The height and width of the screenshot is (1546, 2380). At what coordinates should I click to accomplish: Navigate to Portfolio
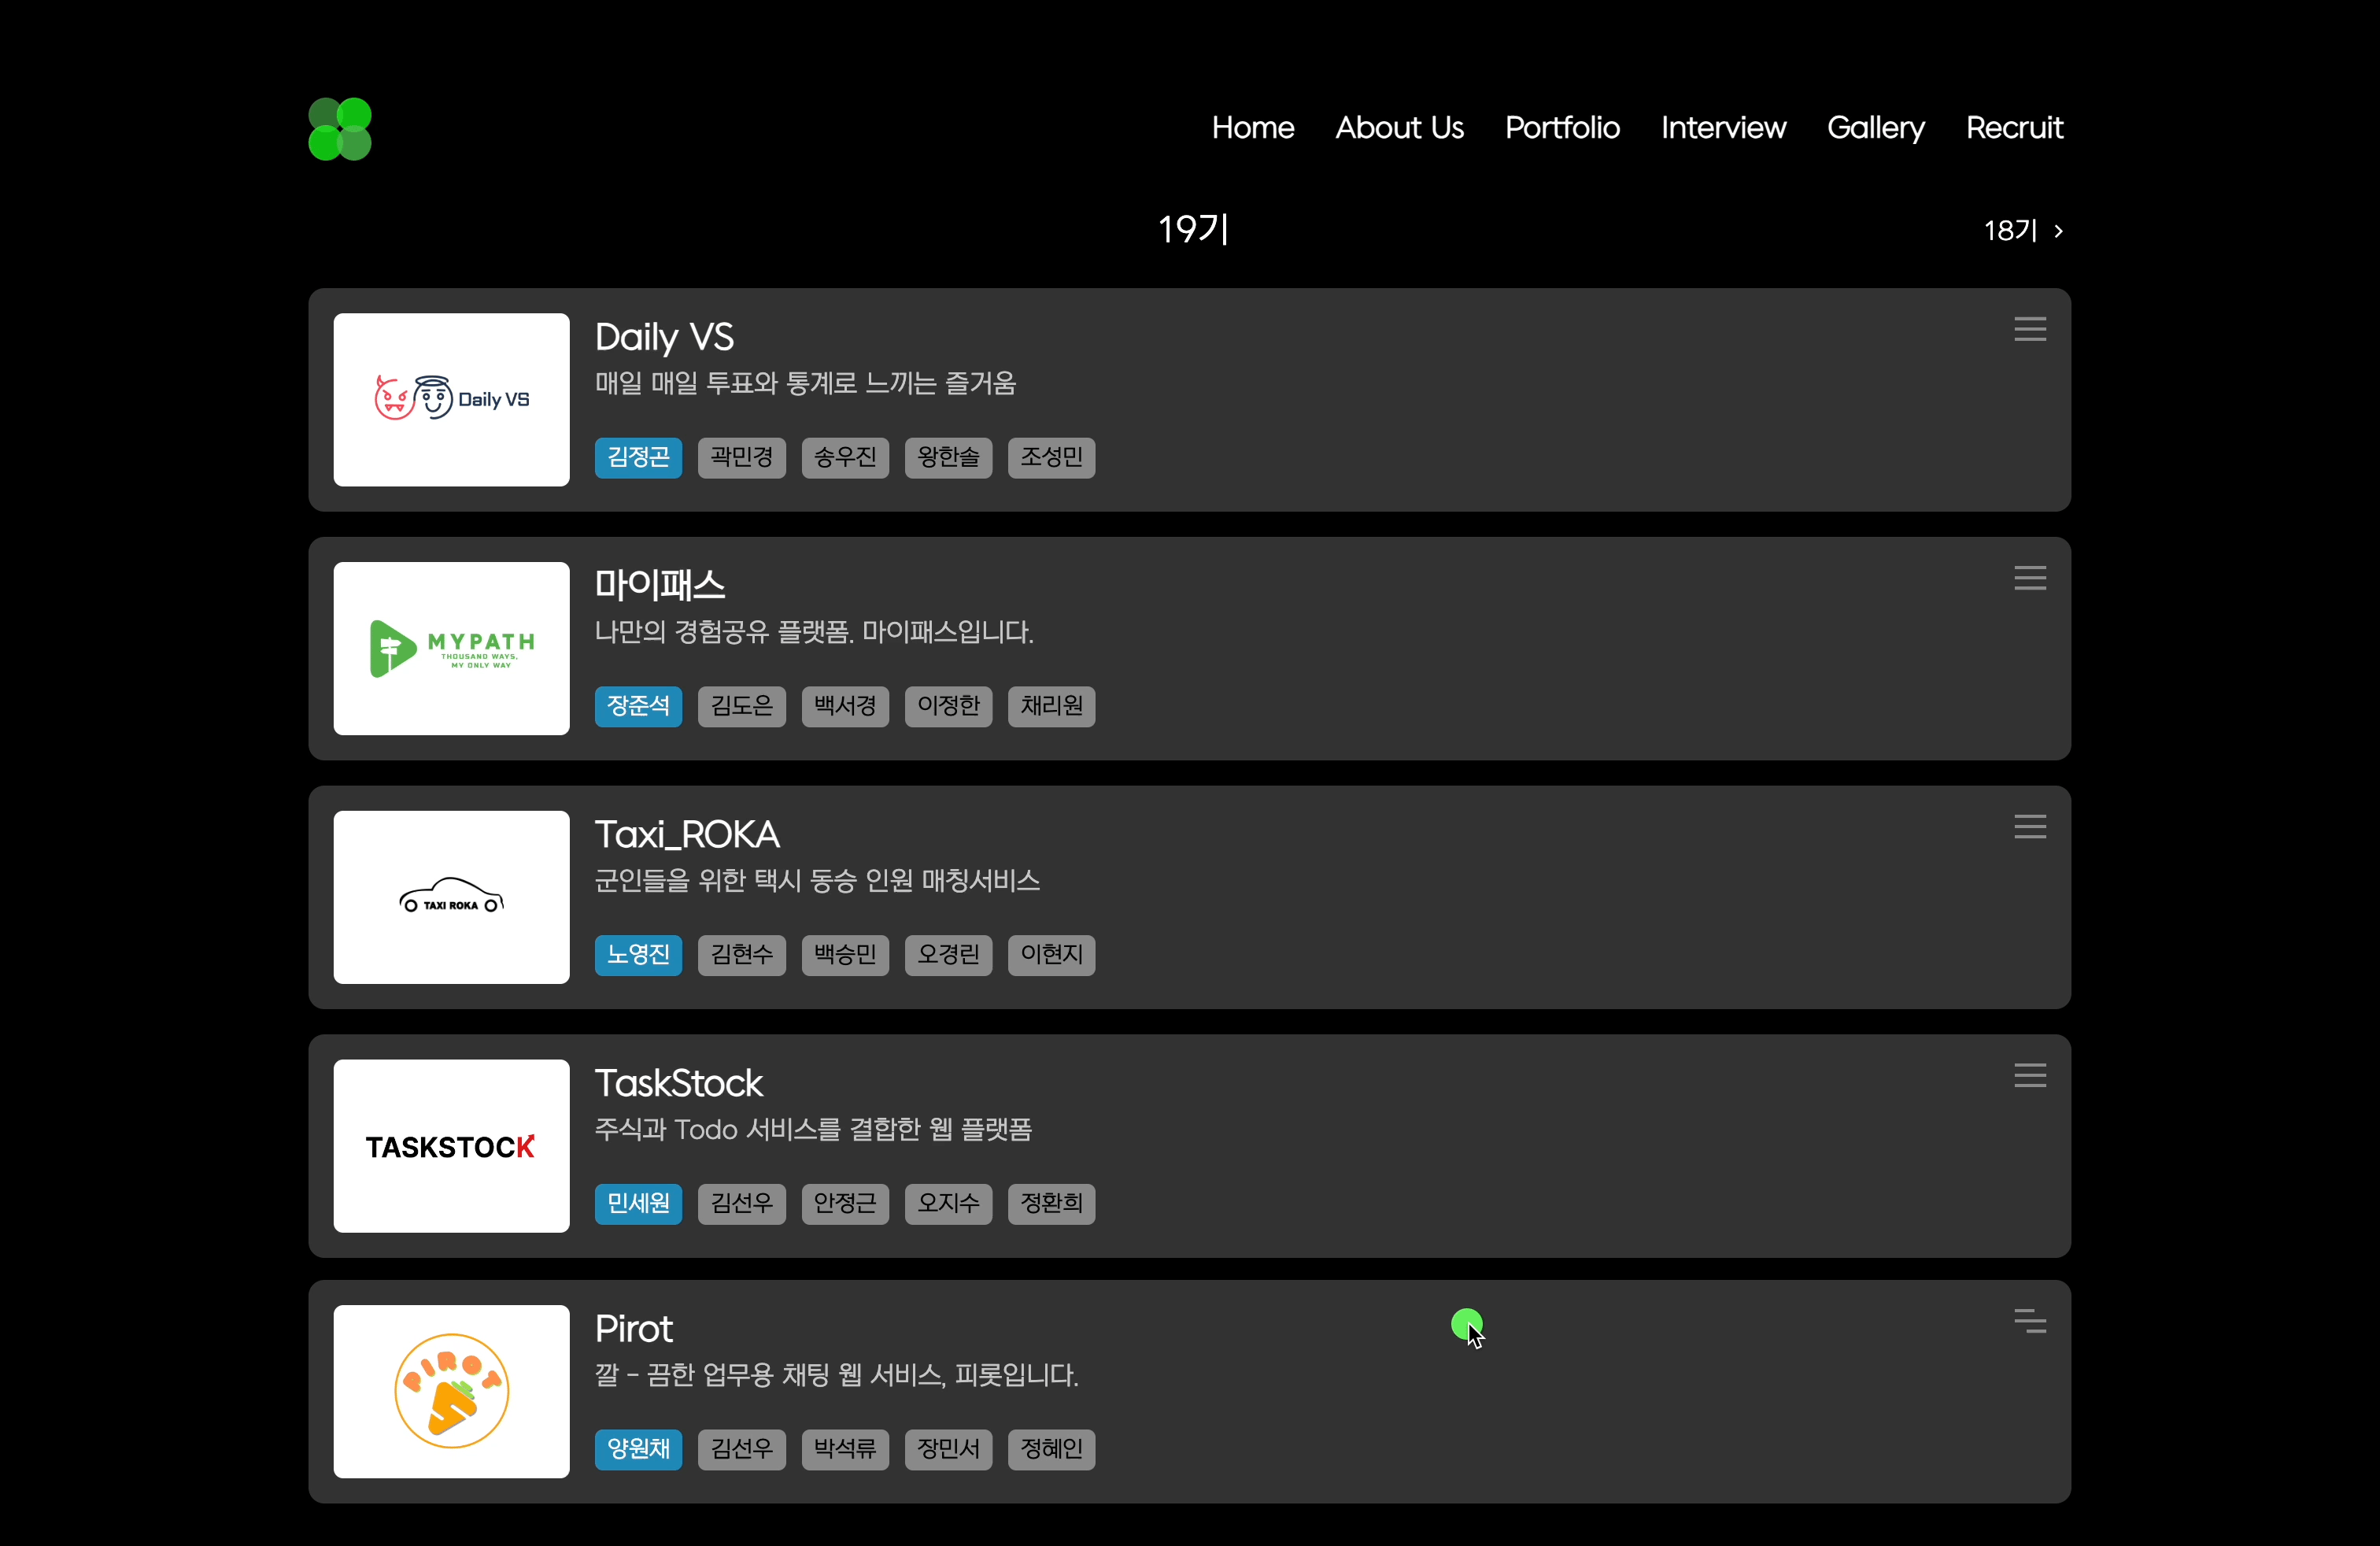1563,128
